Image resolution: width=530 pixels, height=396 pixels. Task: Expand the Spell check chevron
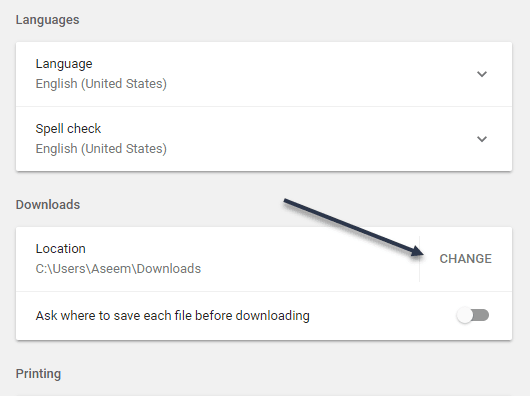[482, 139]
